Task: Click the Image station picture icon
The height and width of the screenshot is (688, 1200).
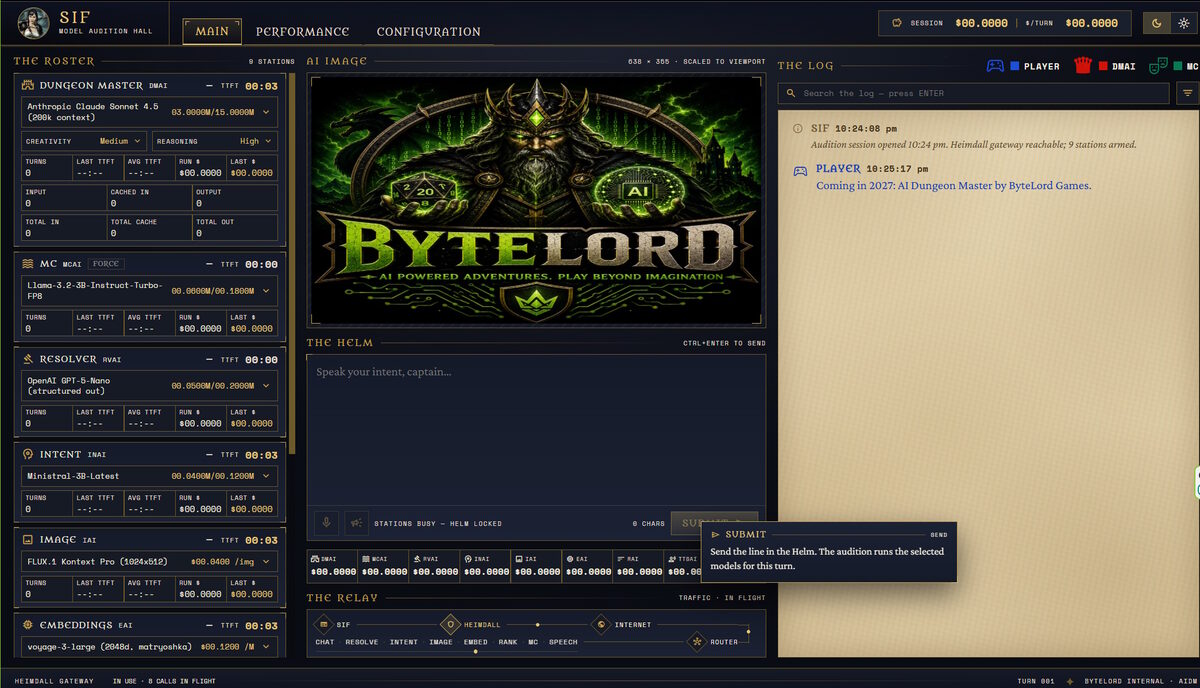Action: (x=28, y=540)
